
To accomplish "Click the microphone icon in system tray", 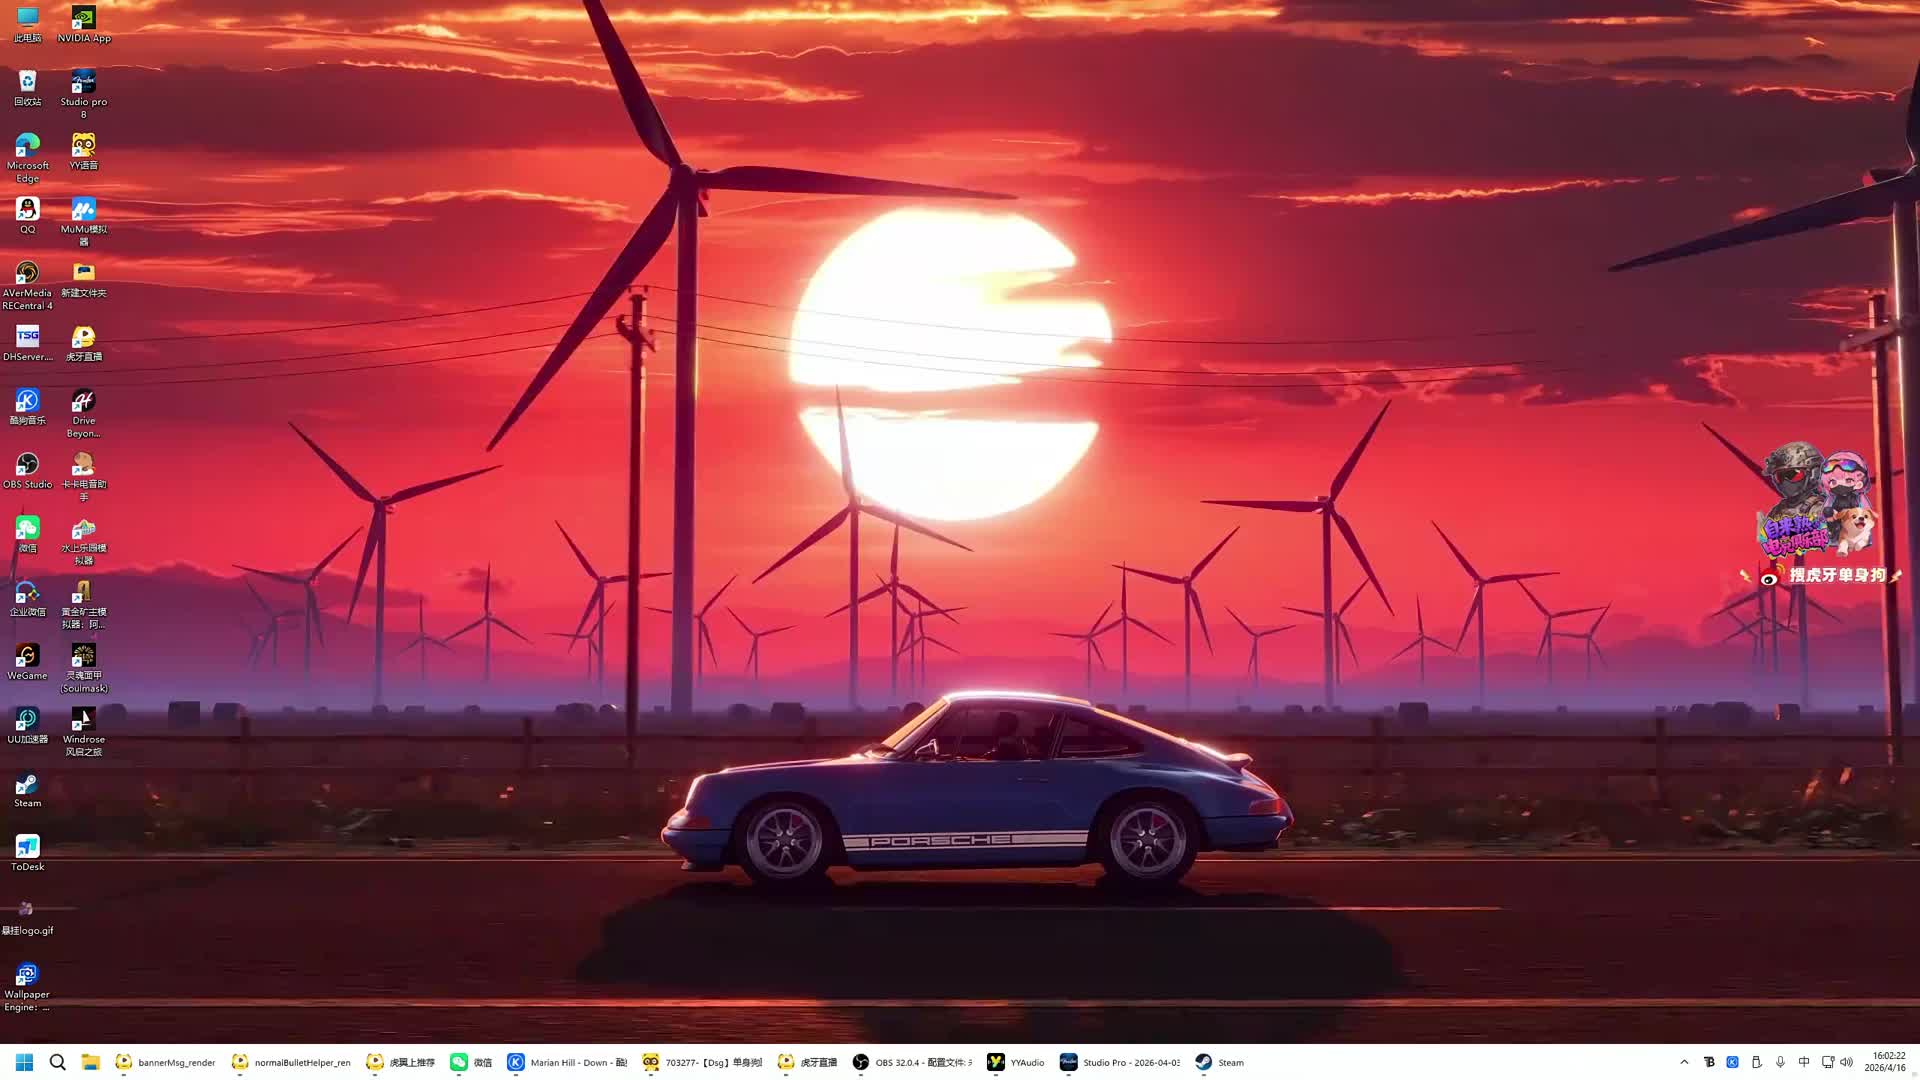I will (x=1780, y=1062).
